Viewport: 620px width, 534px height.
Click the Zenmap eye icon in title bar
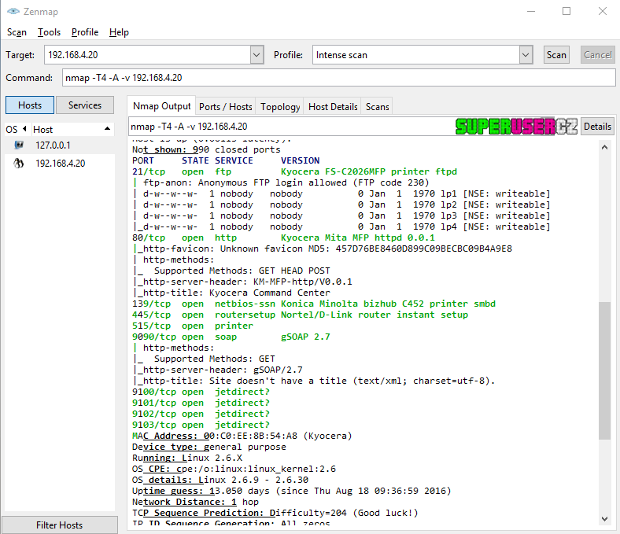tap(13, 11)
